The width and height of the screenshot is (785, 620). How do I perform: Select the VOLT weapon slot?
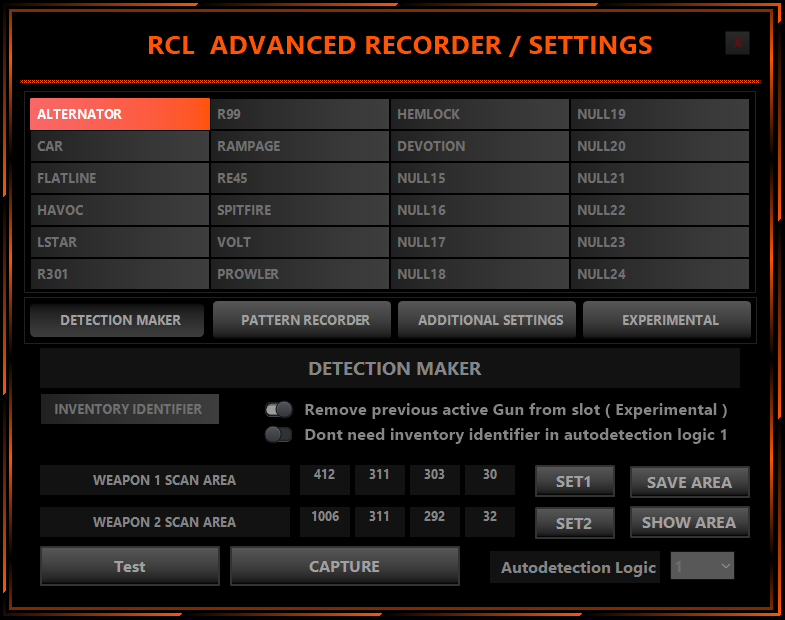[x=300, y=242]
